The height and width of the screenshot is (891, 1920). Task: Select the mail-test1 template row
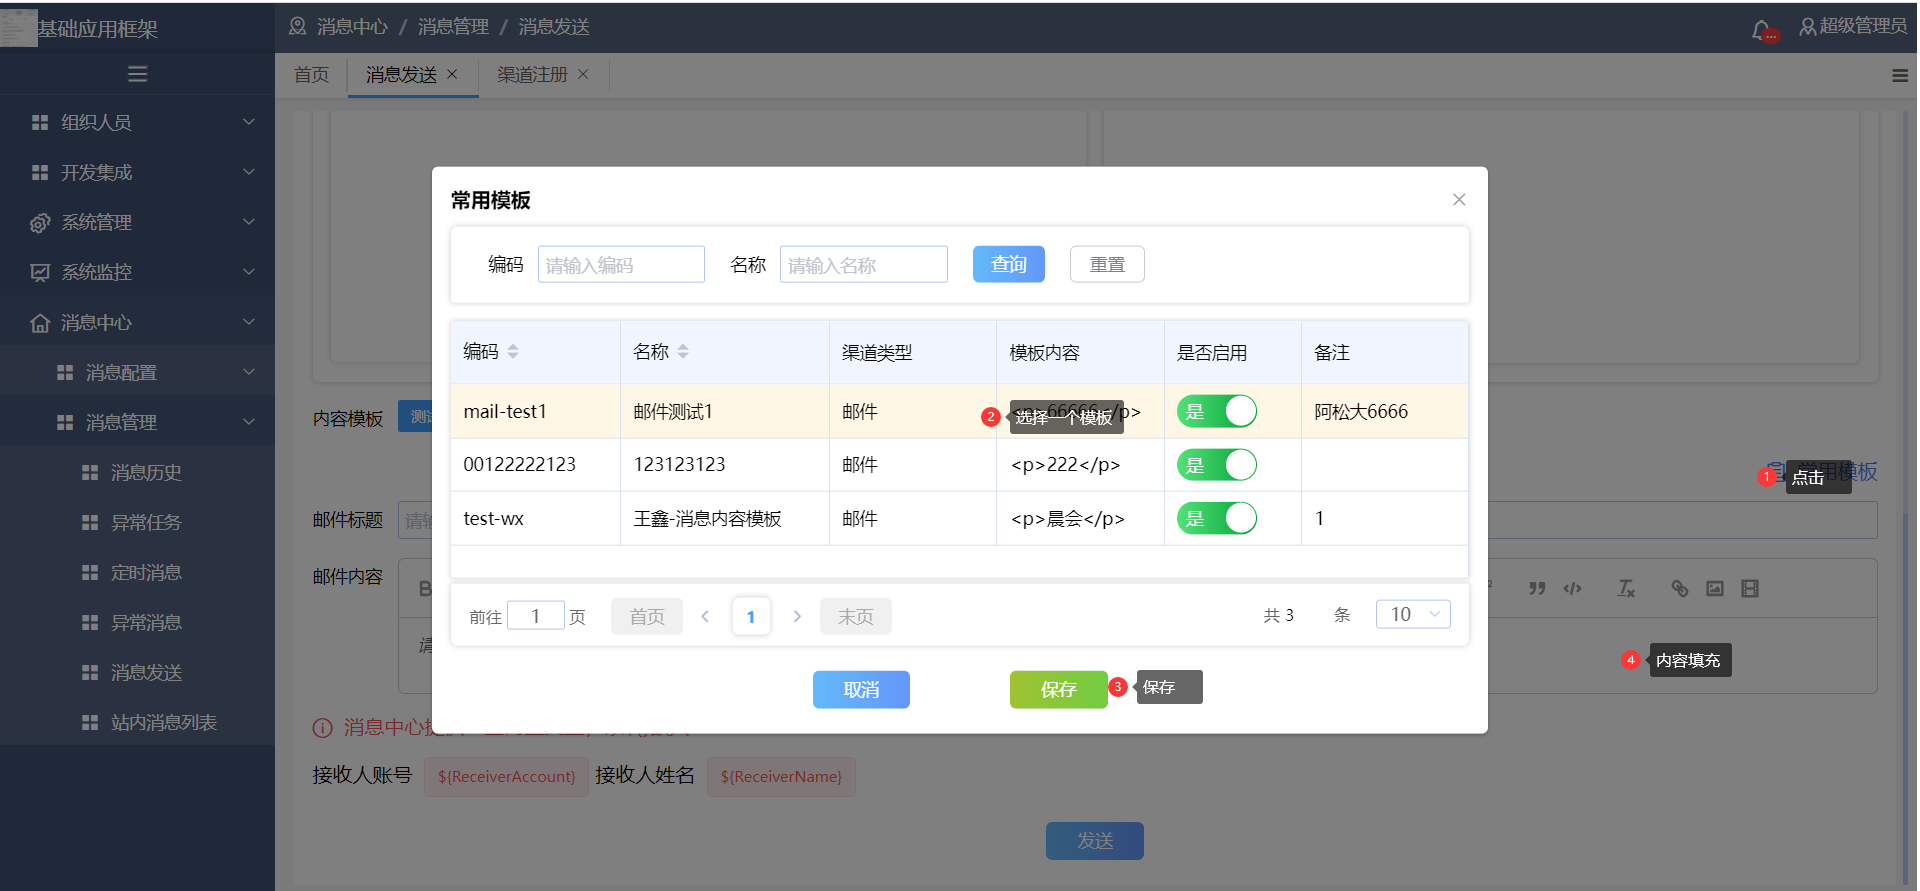pos(959,411)
